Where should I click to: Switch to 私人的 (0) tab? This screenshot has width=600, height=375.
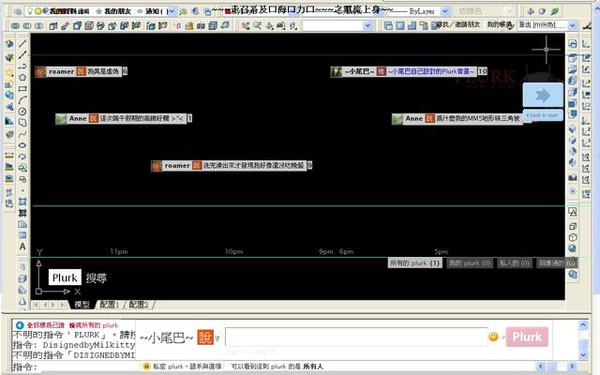(x=515, y=263)
